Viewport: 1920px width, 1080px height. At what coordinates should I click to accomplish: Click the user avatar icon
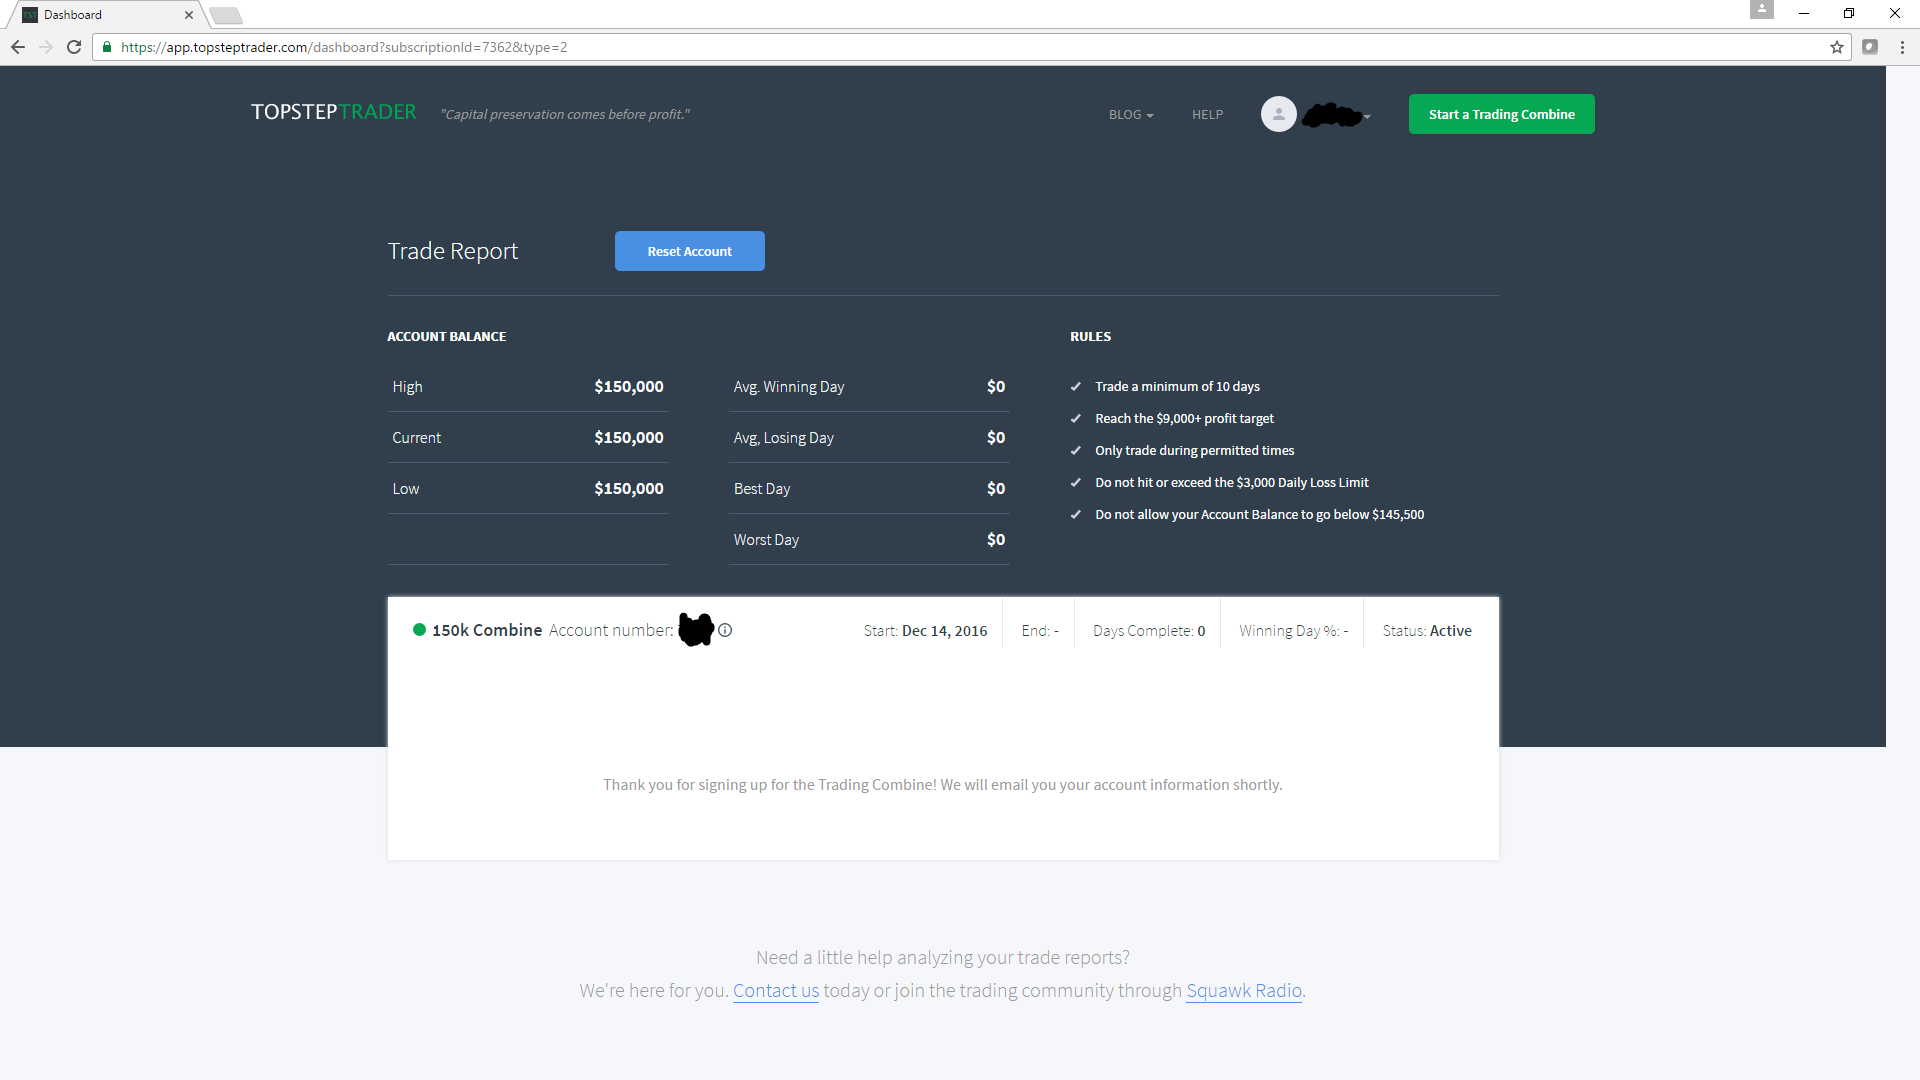1278,114
